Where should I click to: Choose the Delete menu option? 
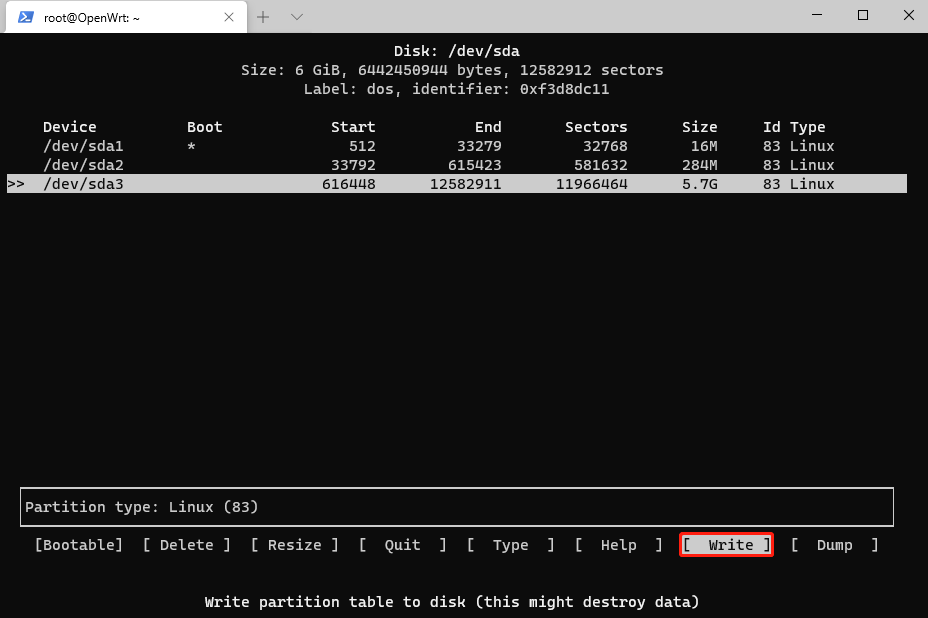[x=187, y=545]
